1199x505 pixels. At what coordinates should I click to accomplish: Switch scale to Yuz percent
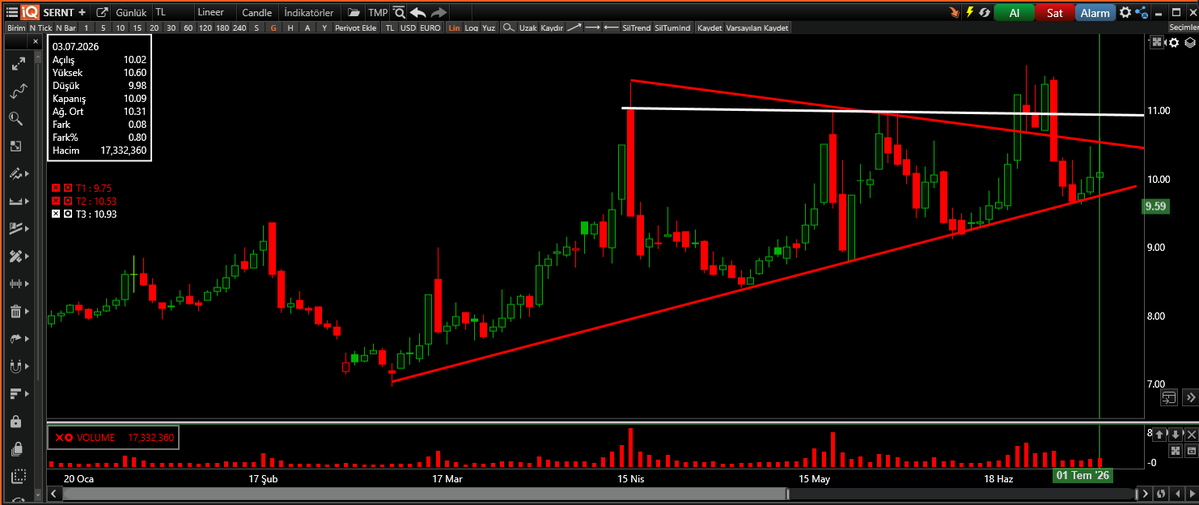489,28
